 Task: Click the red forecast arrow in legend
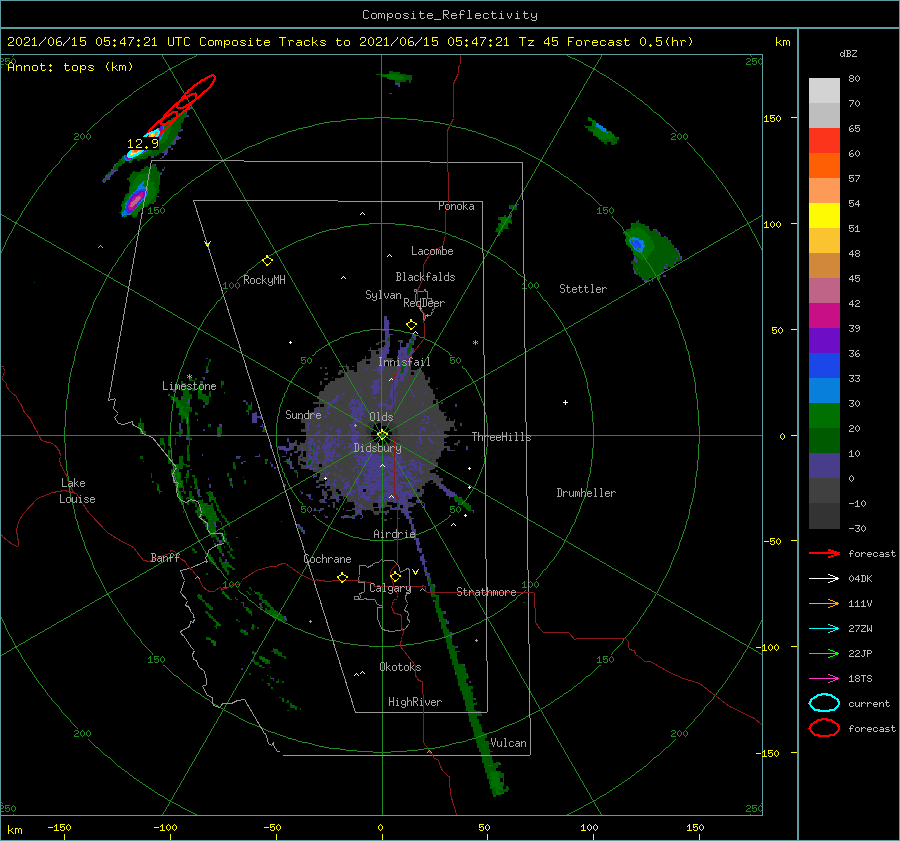824,553
